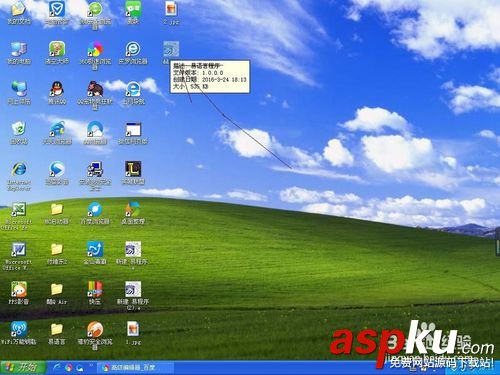Launch Internet Explorer from the desktop
The height and width of the screenshot is (375, 500).
(19, 176)
